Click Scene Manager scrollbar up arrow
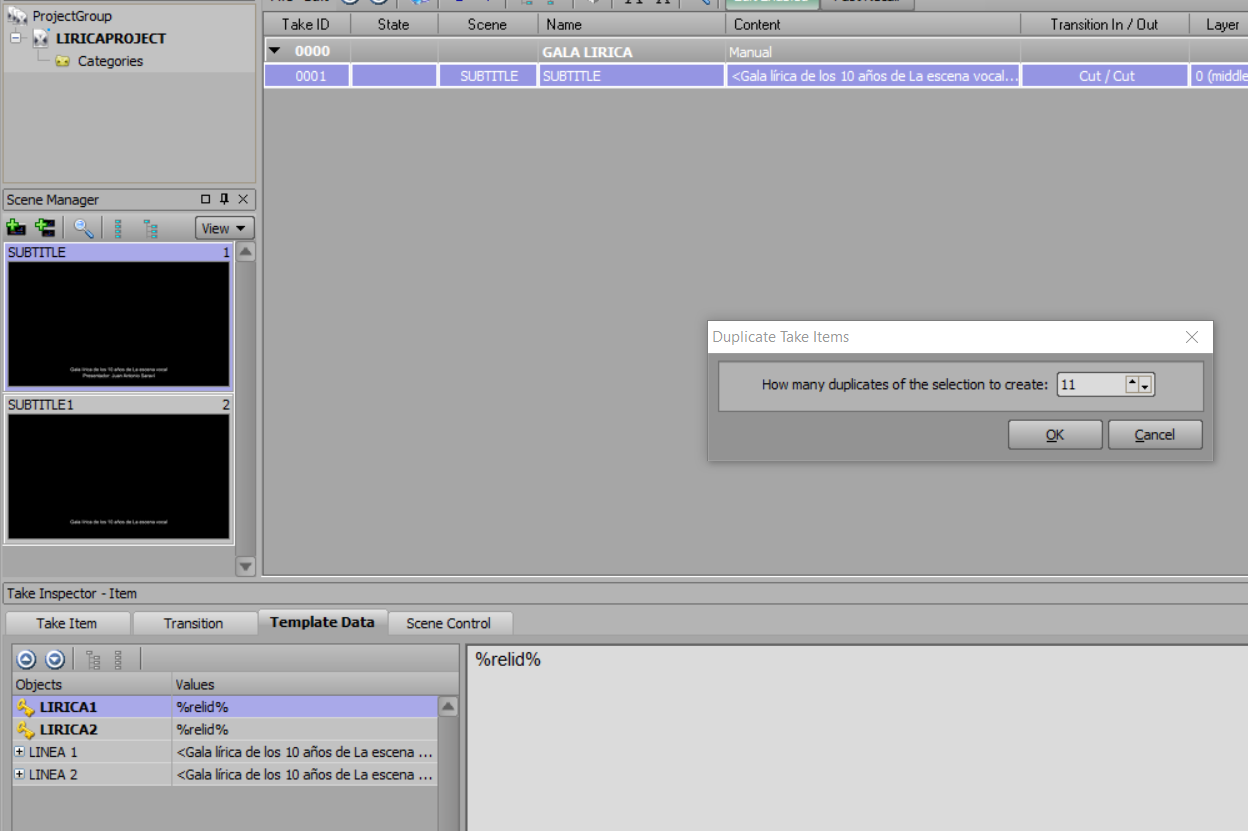 245,252
